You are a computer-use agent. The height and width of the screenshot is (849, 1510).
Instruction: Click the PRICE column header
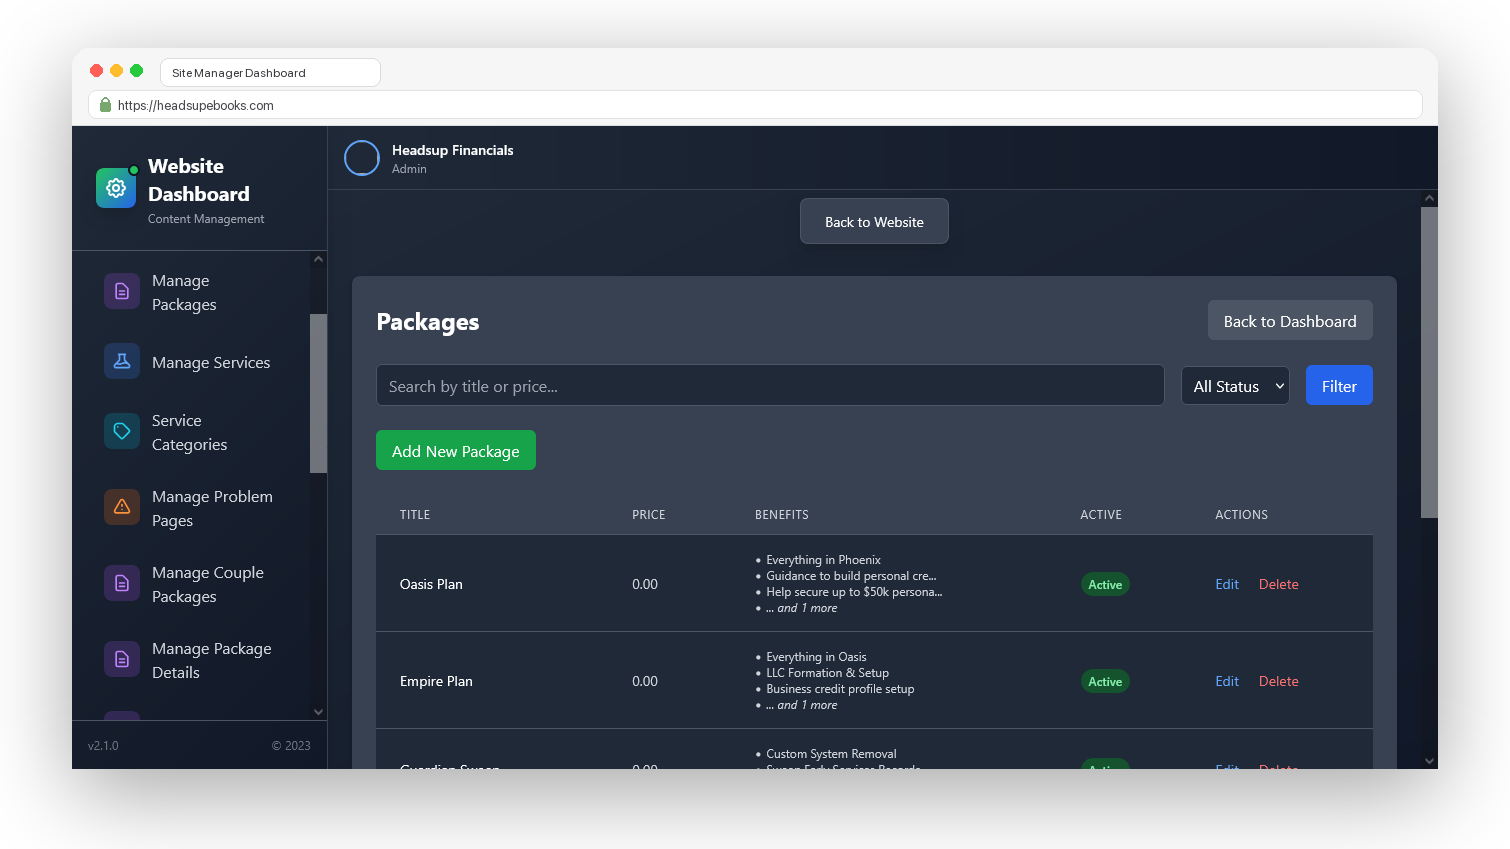pos(648,515)
